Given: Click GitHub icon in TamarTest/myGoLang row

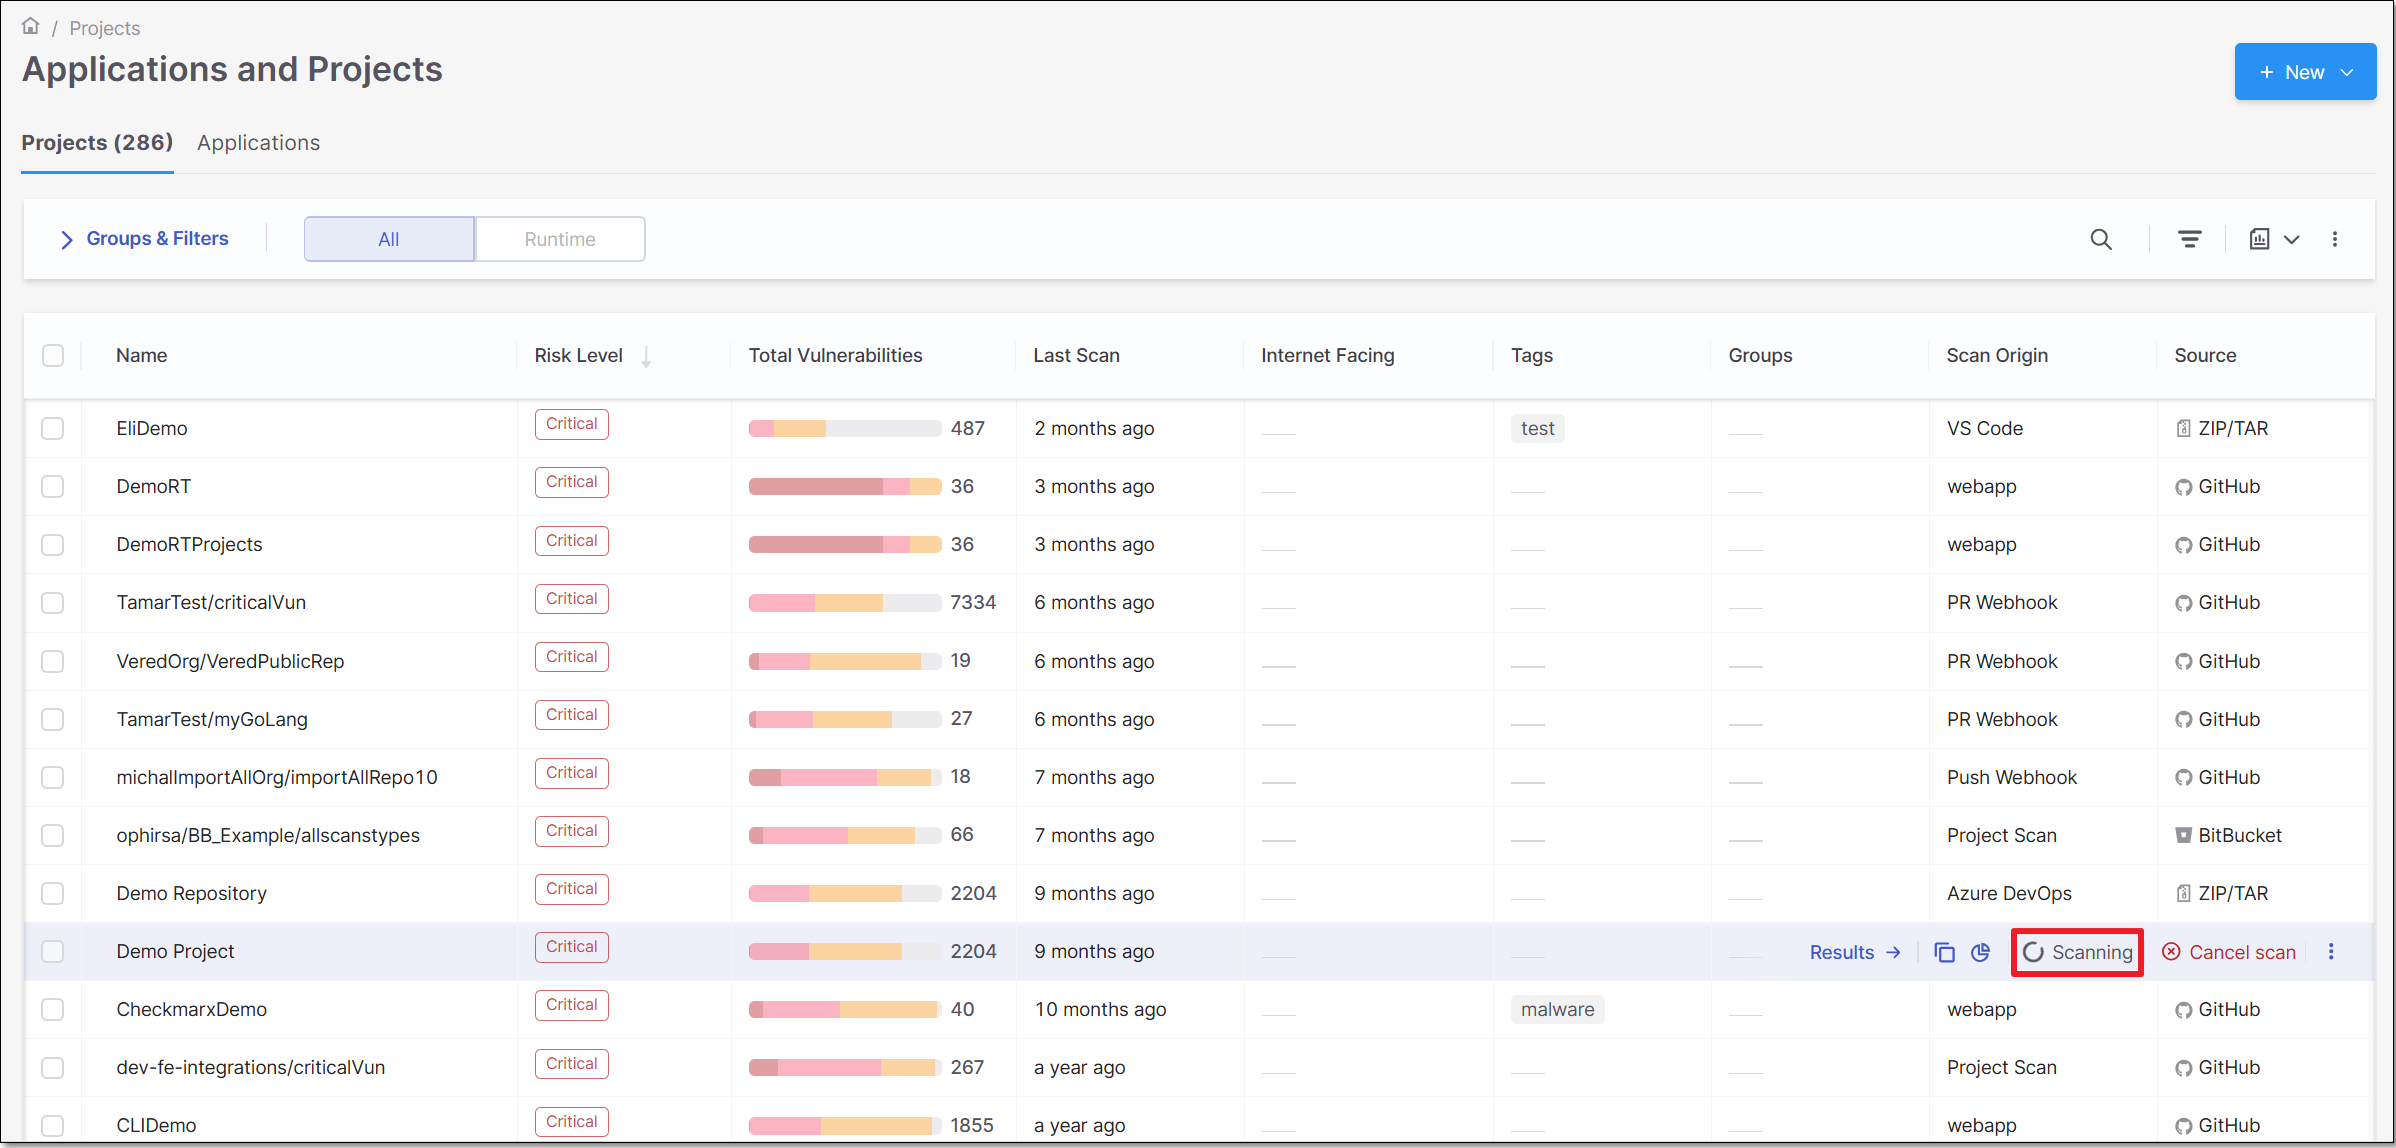Looking at the screenshot, I should pyautogui.click(x=2183, y=720).
